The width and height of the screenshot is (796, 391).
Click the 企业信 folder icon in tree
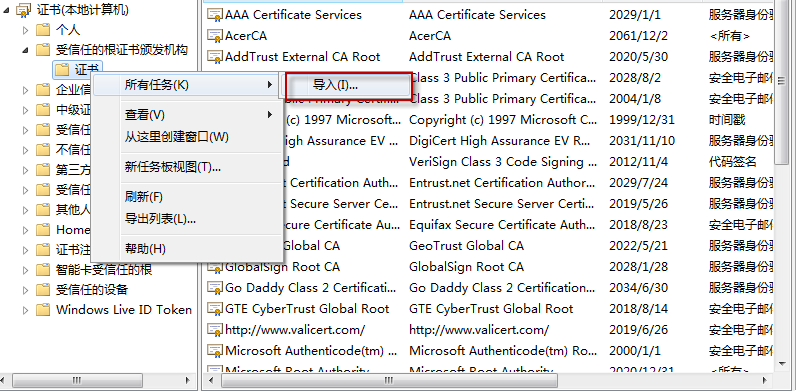point(43,90)
